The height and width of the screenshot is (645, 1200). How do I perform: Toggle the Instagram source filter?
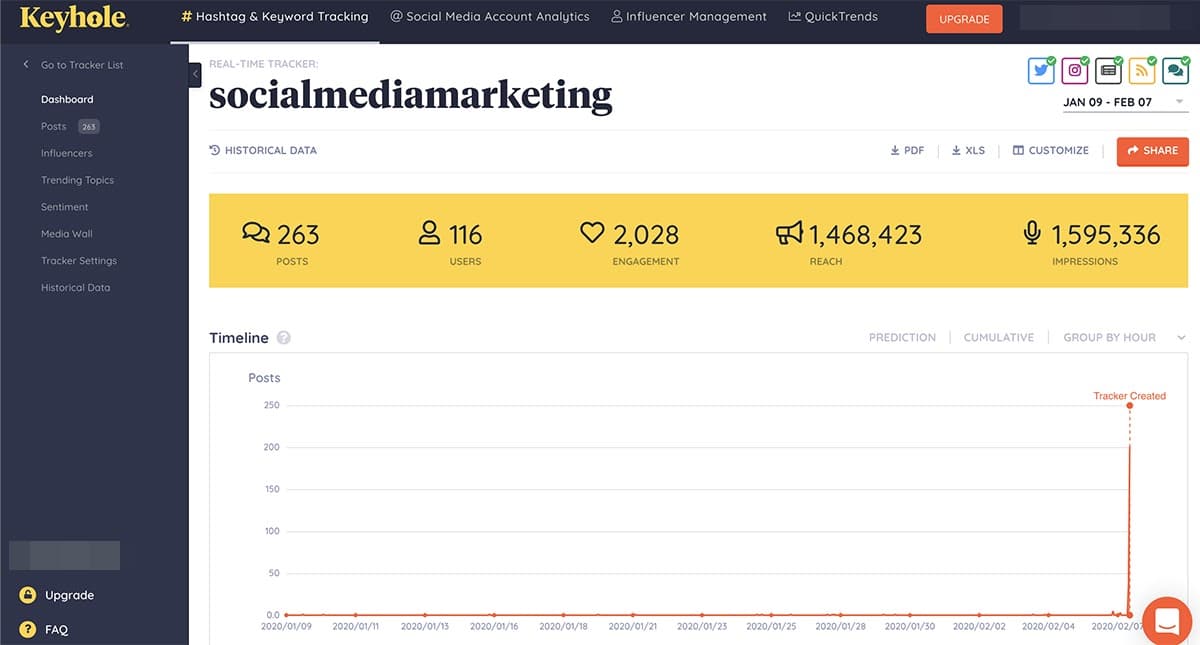(x=1074, y=70)
